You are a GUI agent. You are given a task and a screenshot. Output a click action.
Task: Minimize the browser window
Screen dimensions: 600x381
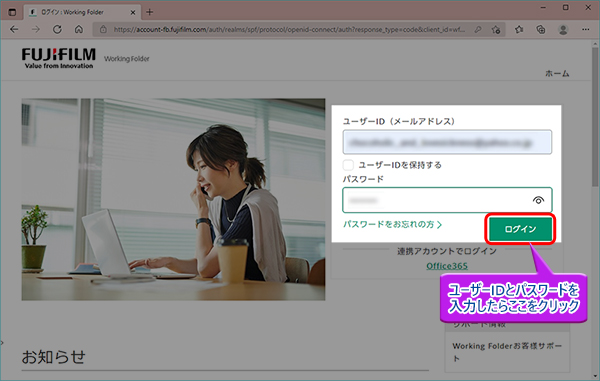[x=543, y=8]
